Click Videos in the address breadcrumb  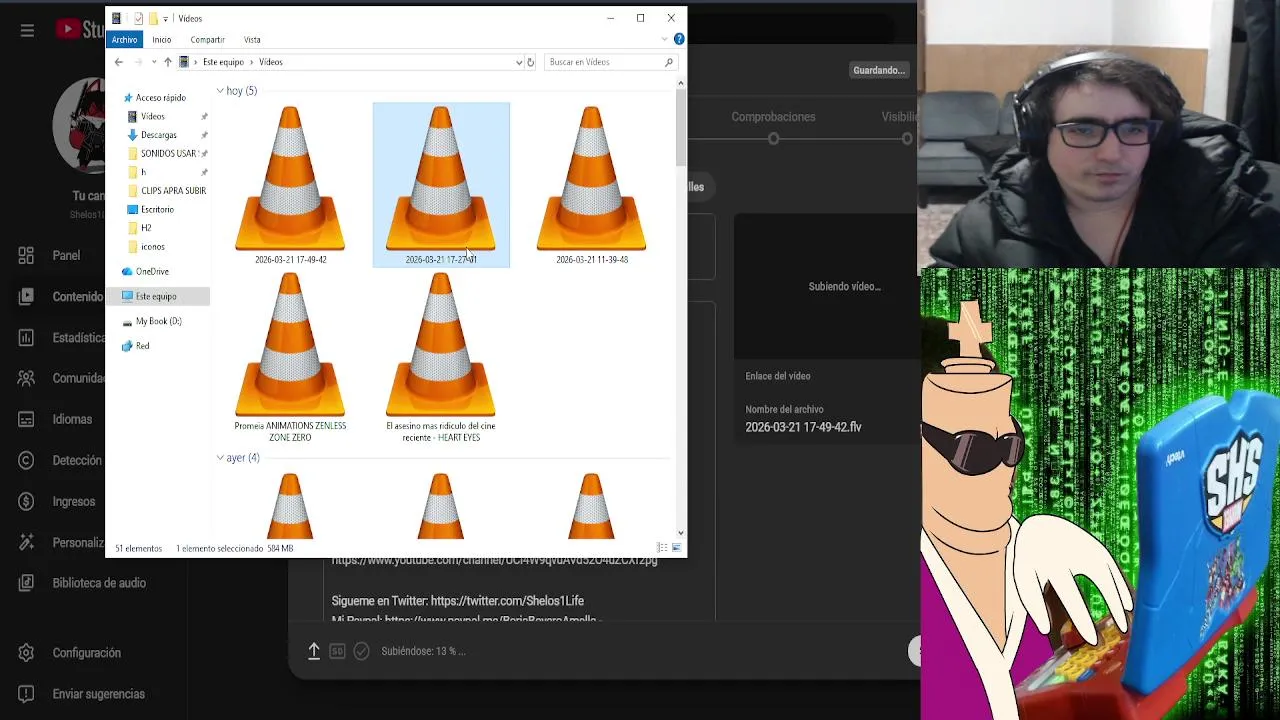271,62
